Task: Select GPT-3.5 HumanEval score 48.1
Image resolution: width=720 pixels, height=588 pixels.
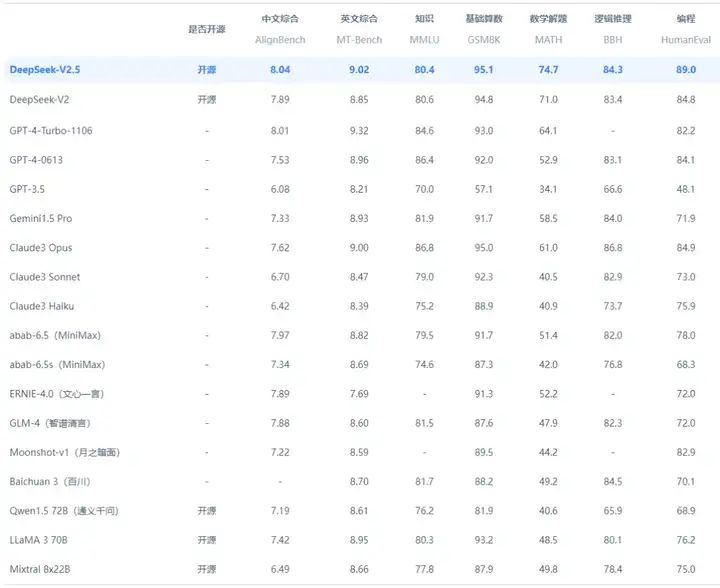Action: (686, 189)
